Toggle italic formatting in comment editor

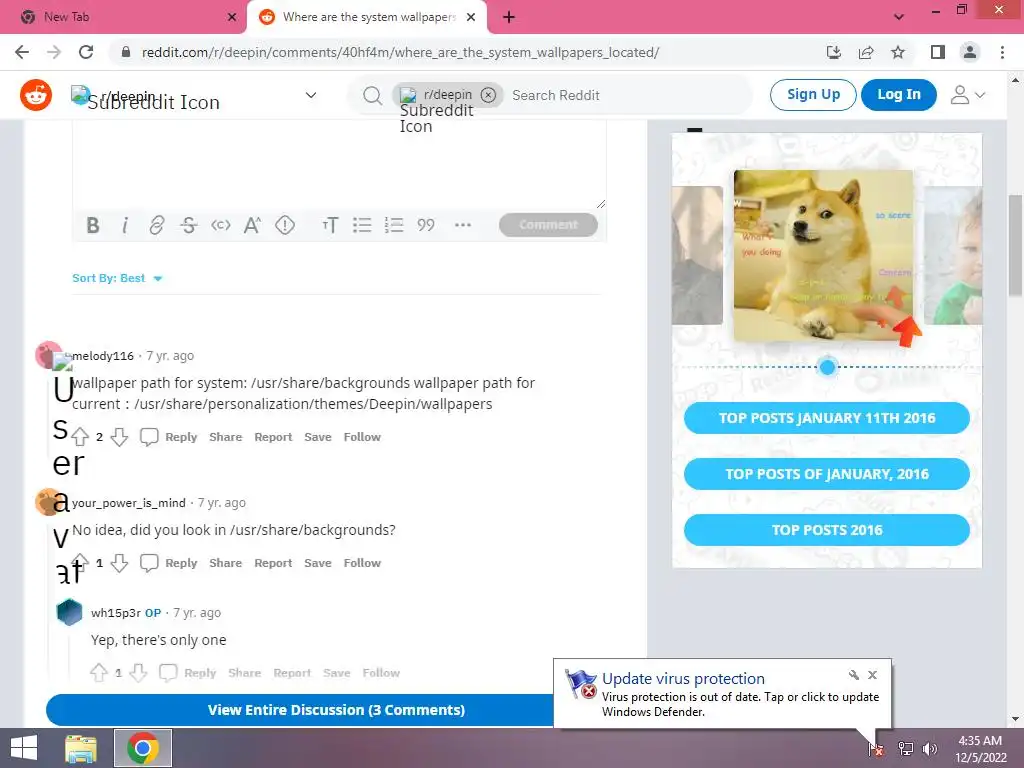tap(125, 225)
